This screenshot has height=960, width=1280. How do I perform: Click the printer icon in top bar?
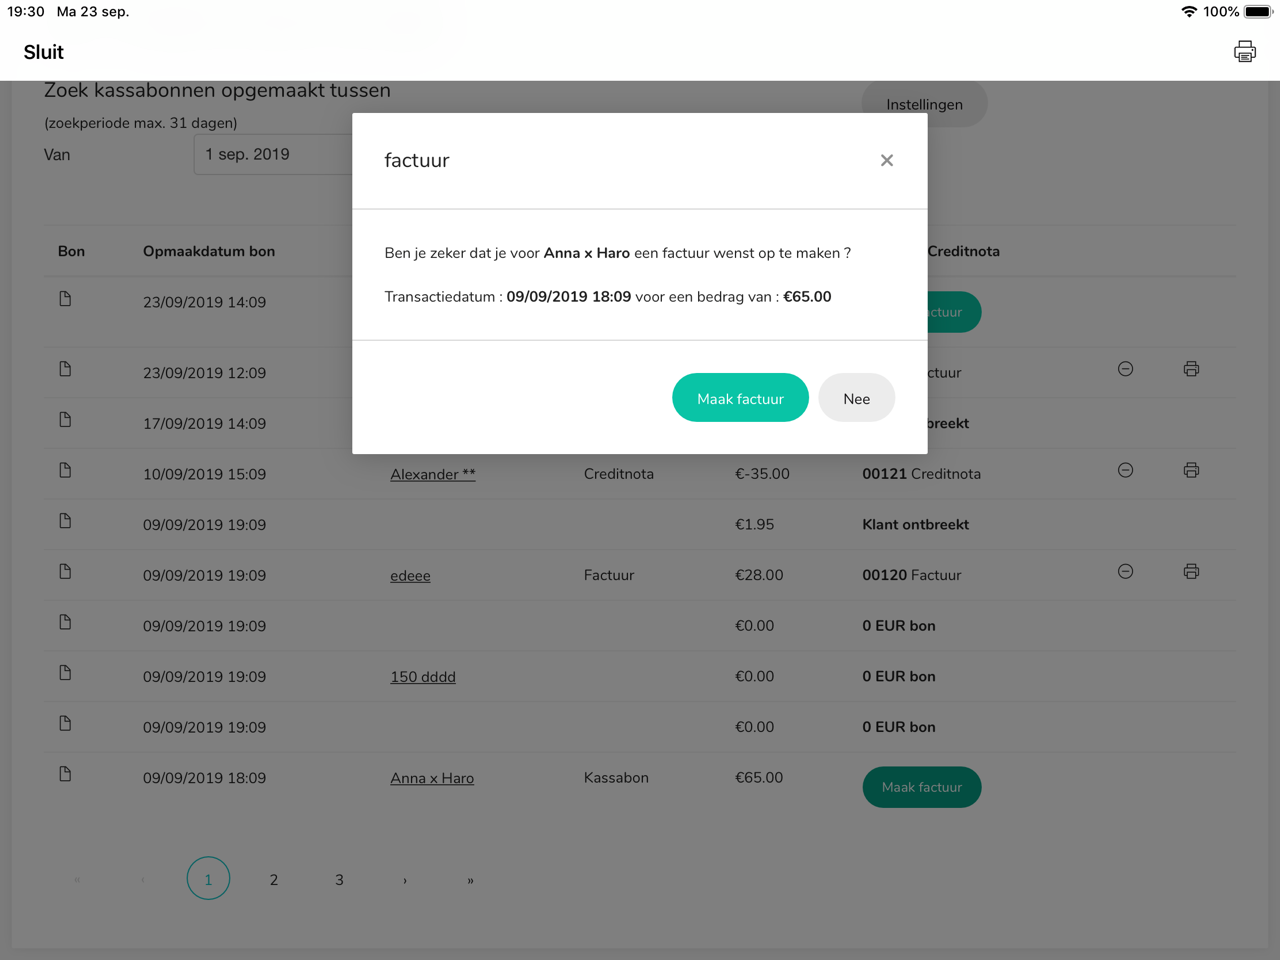(x=1244, y=52)
